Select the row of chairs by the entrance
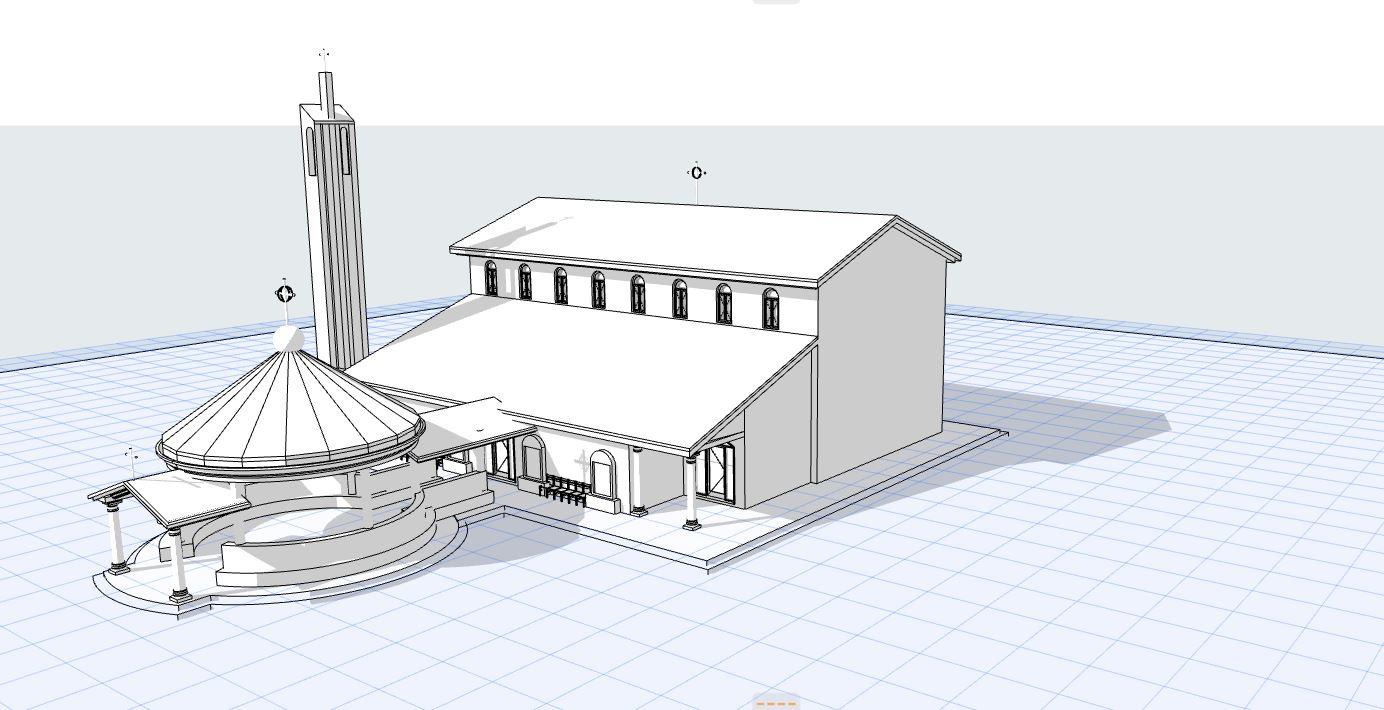This screenshot has height=710, width=1384. 562,489
